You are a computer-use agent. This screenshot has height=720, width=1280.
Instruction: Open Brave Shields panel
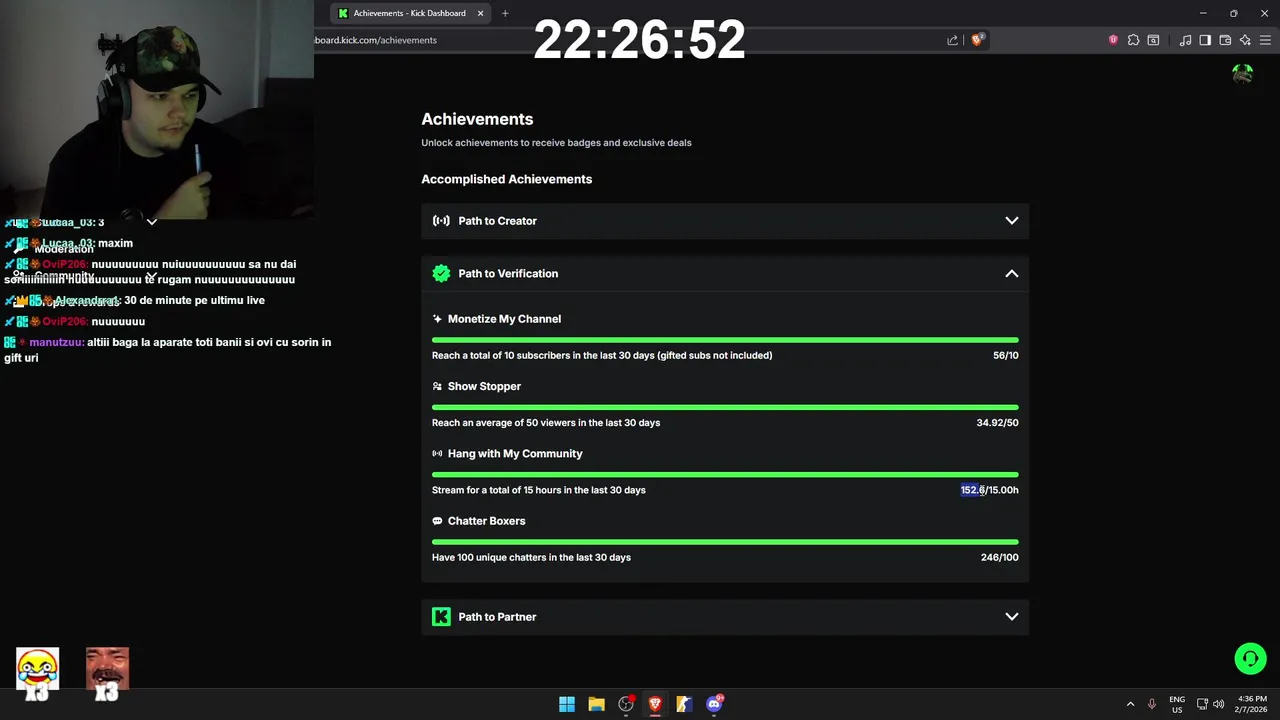(x=978, y=40)
